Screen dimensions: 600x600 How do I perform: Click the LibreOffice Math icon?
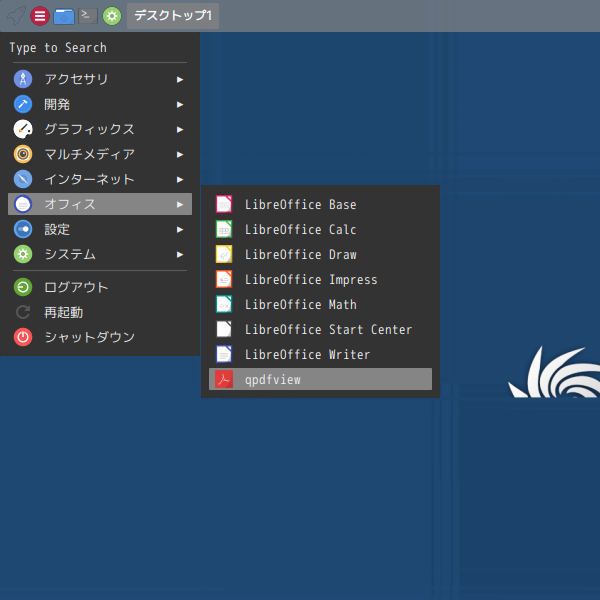224,304
